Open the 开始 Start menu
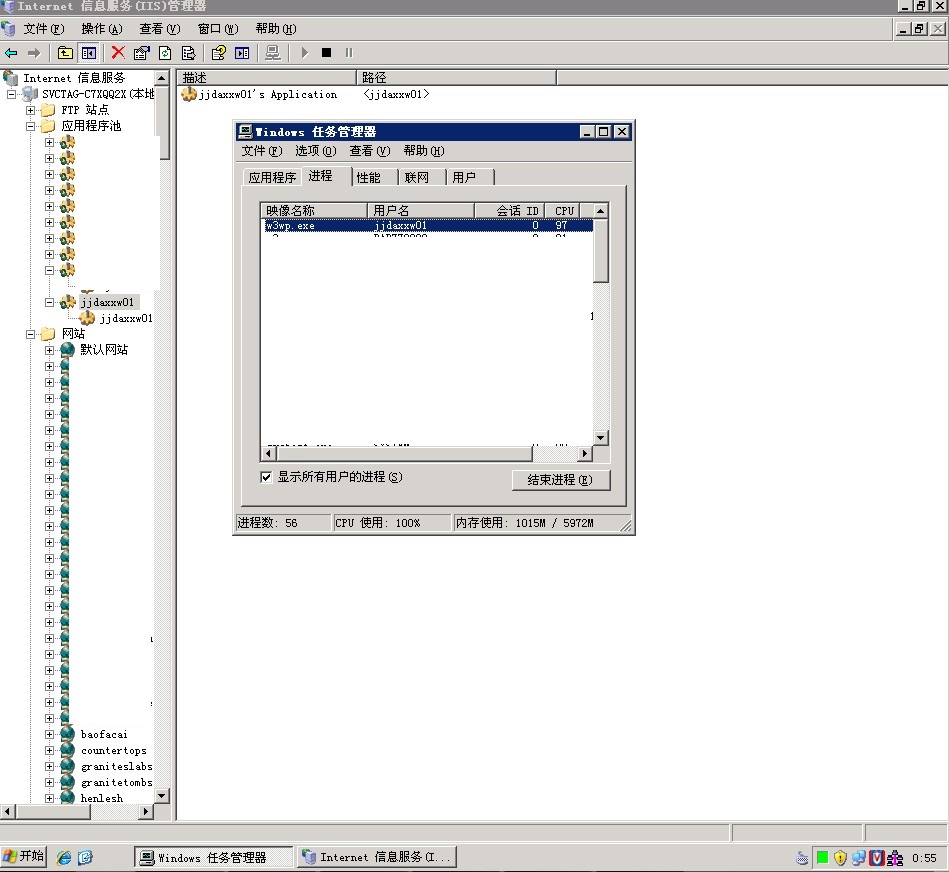 [x=24, y=856]
